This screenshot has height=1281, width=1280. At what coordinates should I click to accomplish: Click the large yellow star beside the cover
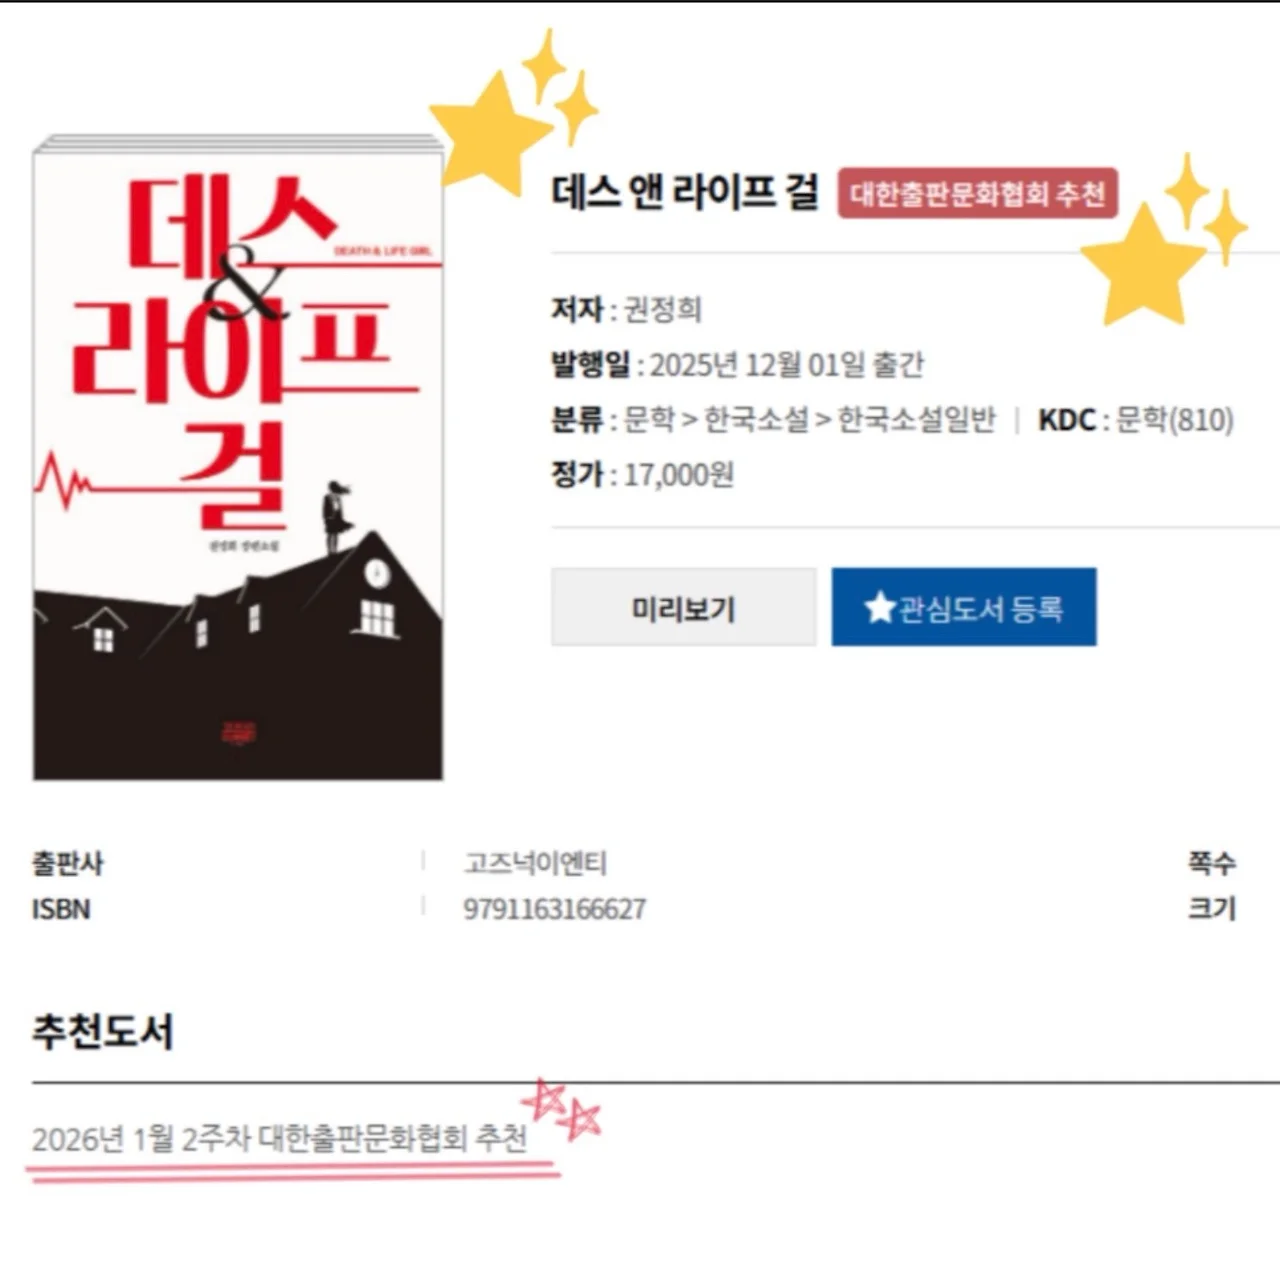(x=490, y=131)
